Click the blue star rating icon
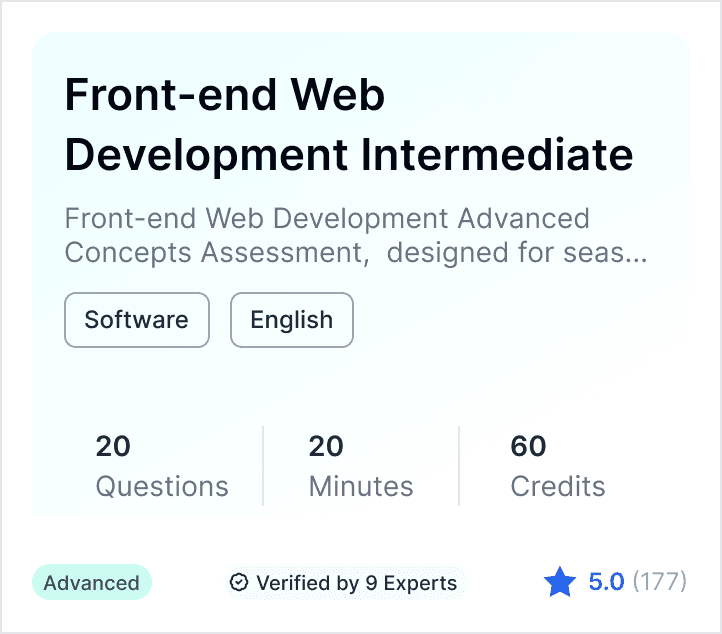Viewport: 722px width, 634px height. (559, 582)
